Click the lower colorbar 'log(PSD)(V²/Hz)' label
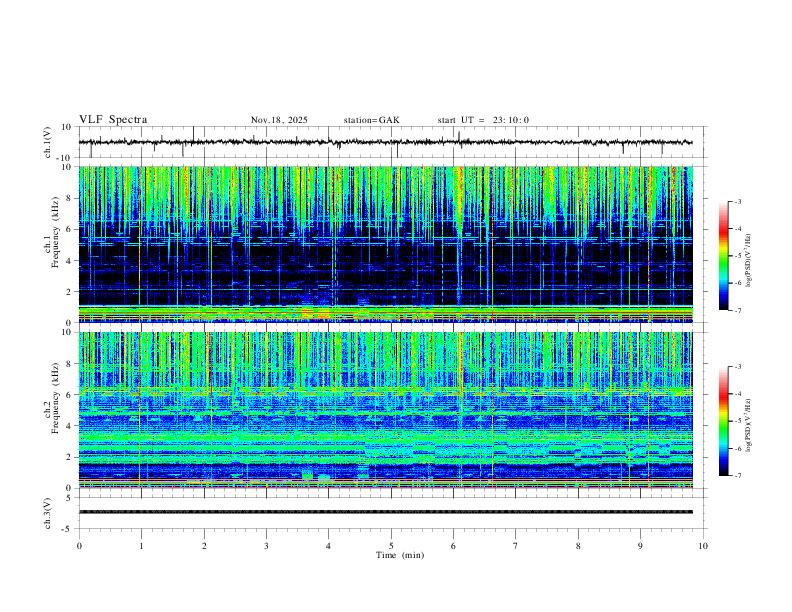 749,425
